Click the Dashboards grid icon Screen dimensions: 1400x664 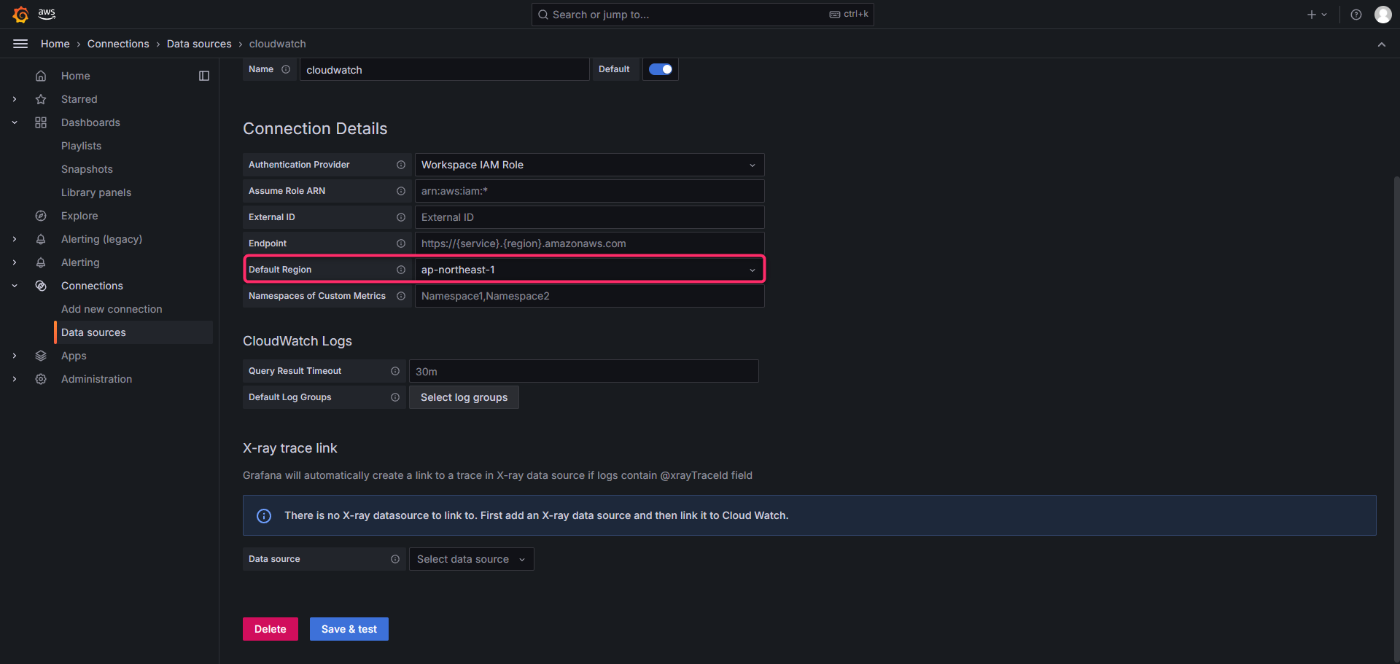point(41,122)
